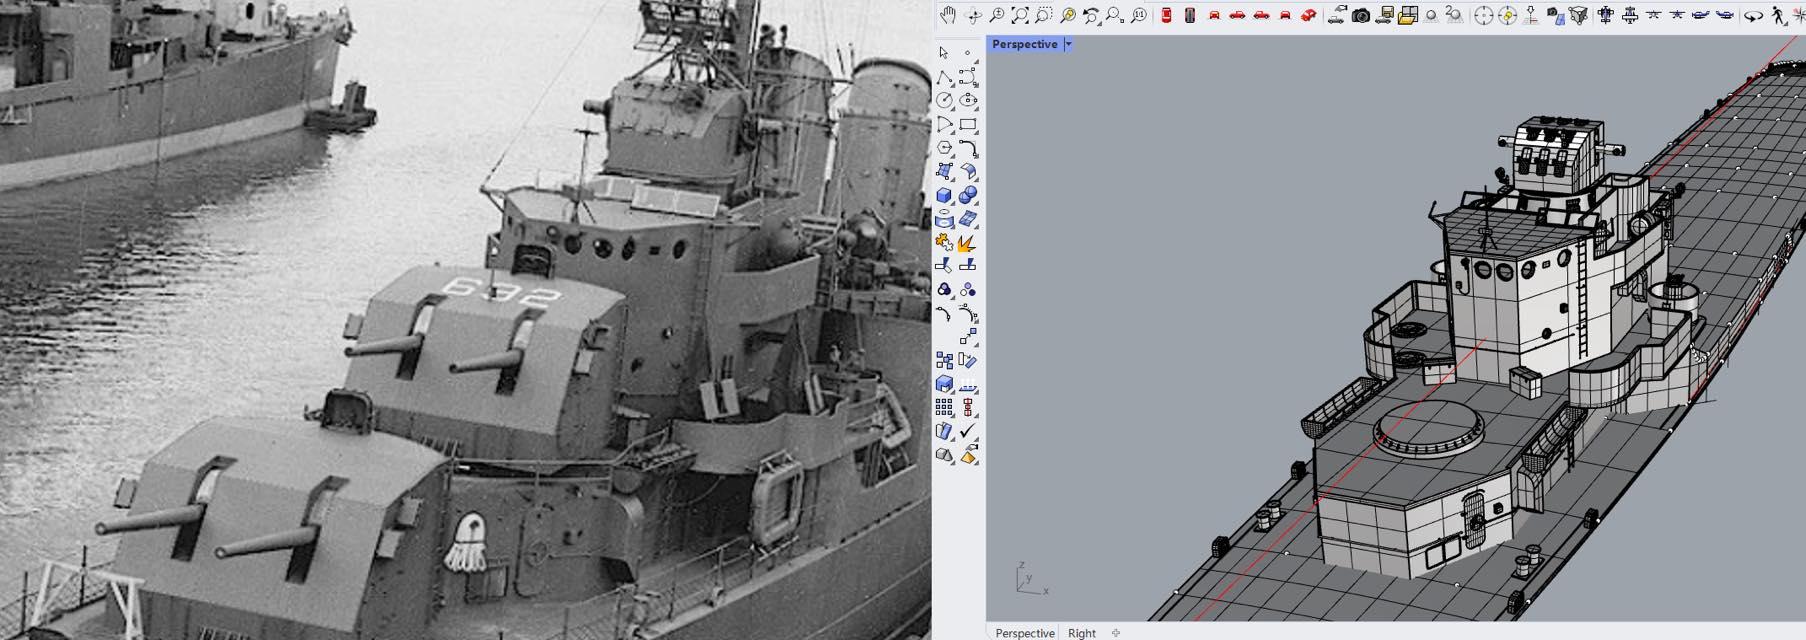Add a new viewport tab with plus
This screenshot has height=640, width=1806.
pos(1116,633)
